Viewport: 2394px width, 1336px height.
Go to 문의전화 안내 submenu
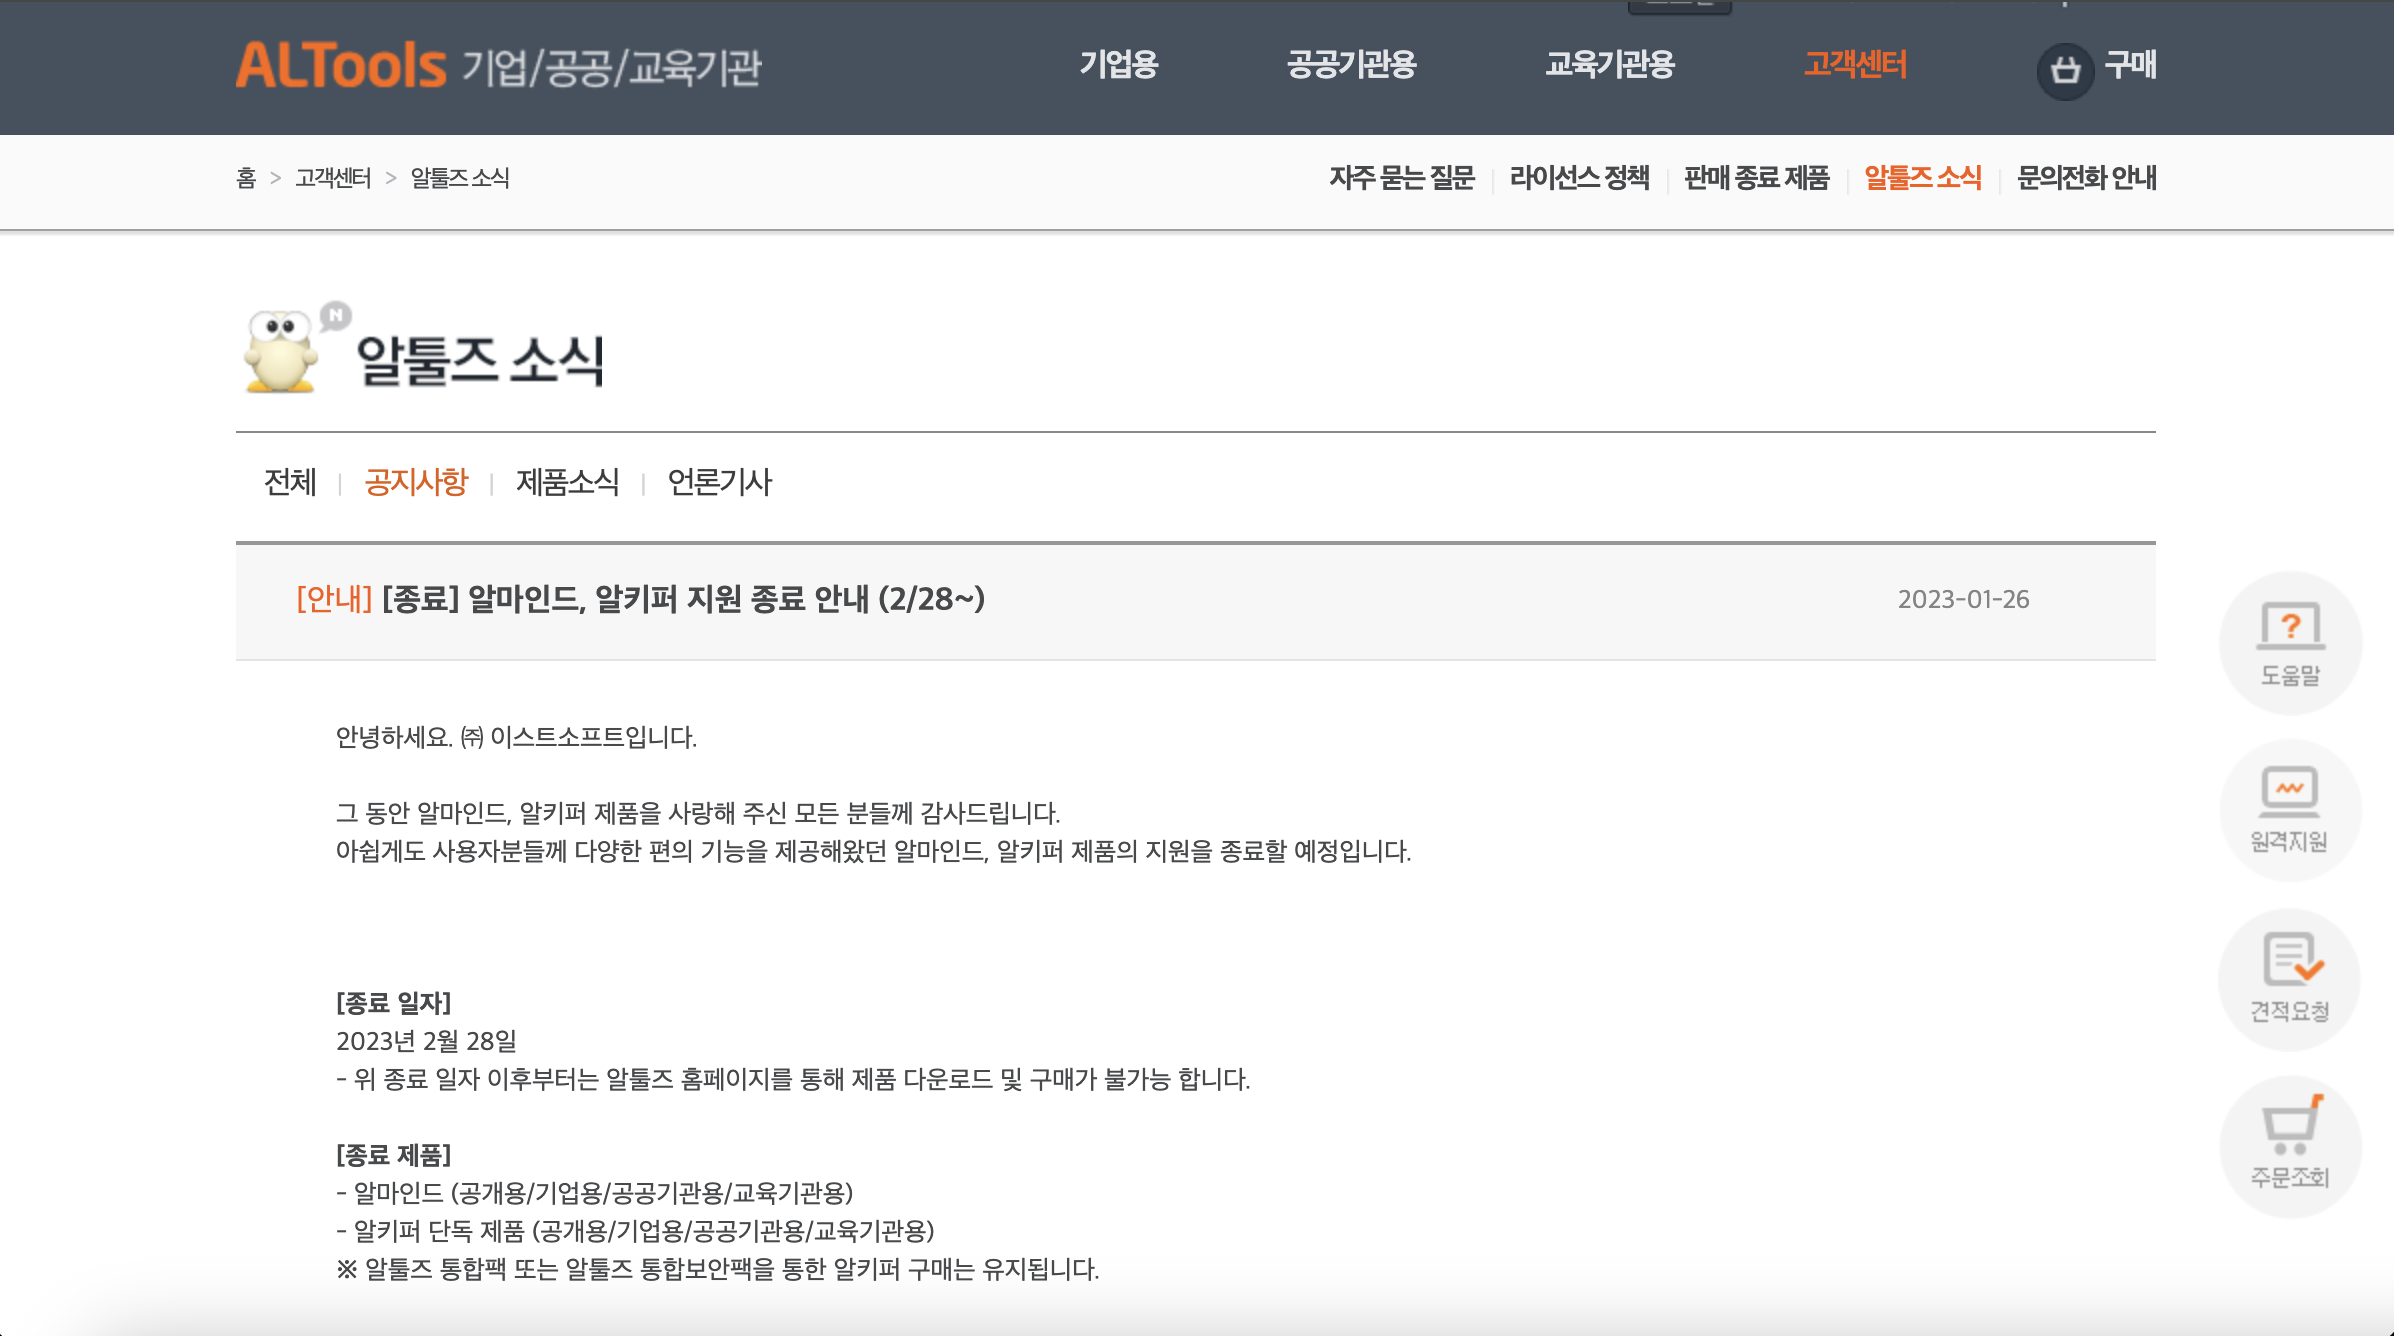2087,178
